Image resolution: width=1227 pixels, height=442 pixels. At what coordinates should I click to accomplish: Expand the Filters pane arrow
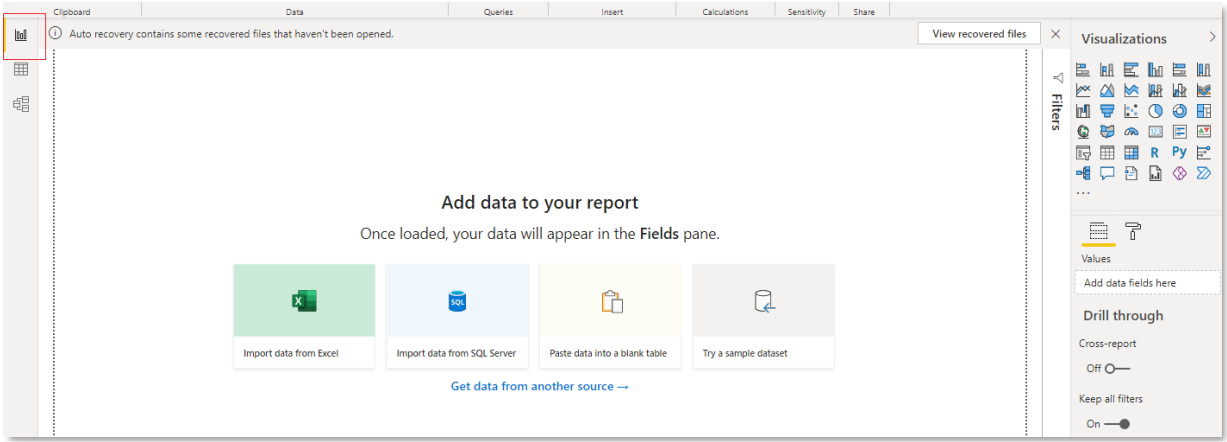(1057, 77)
